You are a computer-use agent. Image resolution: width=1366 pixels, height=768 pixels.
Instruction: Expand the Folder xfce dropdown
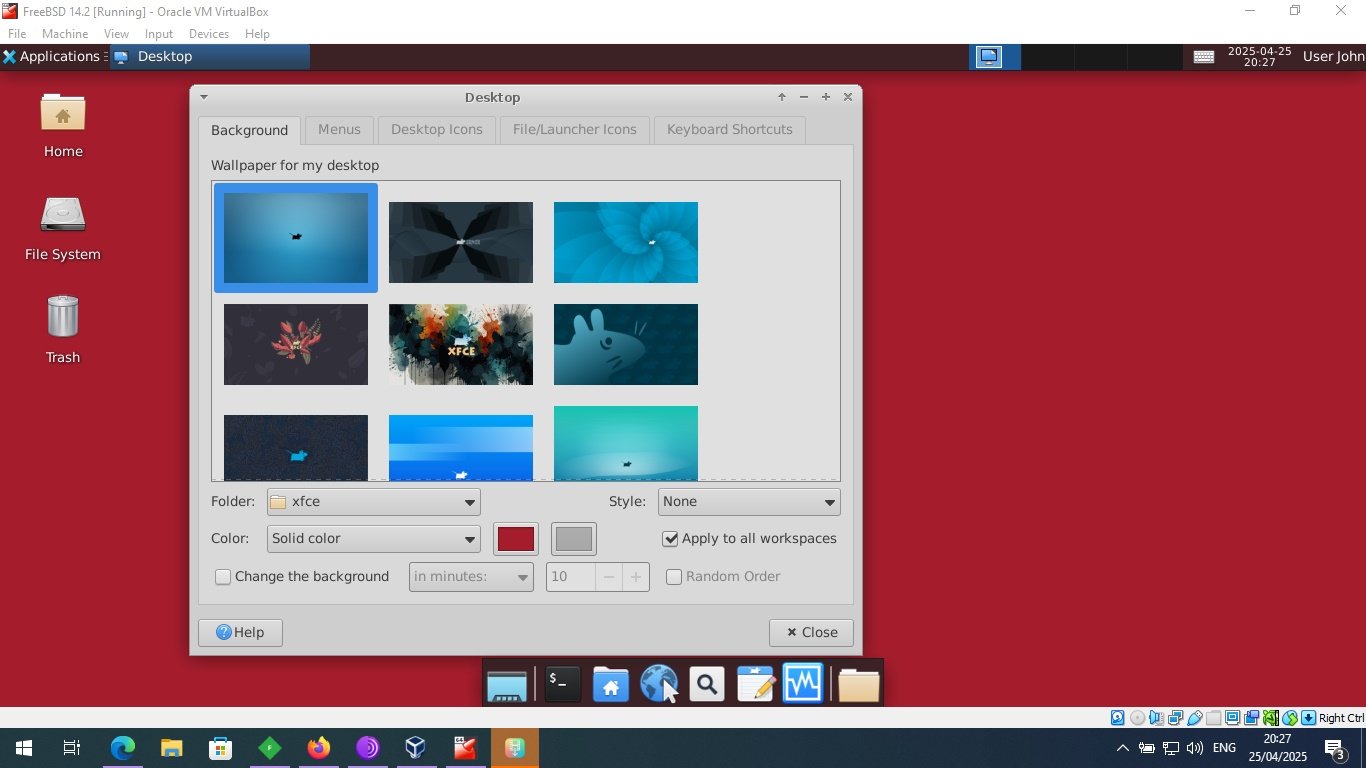(x=374, y=502)
